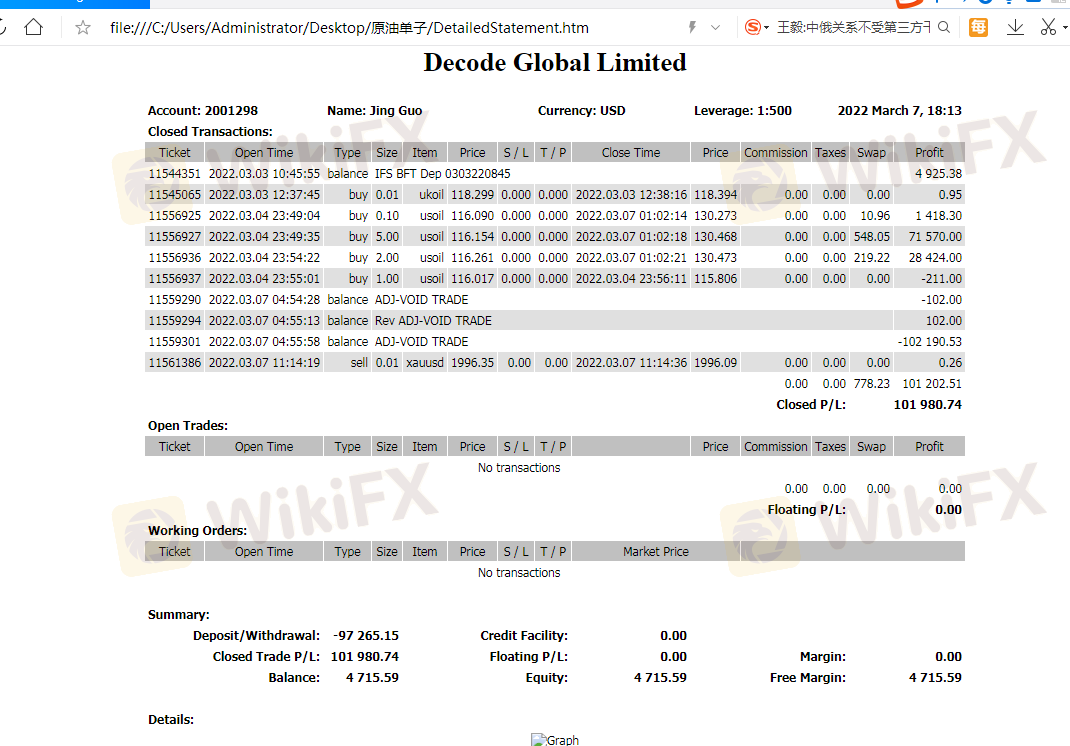
Task: Click the -102 190.53 adjustment value
Action: tap(929, 342)
